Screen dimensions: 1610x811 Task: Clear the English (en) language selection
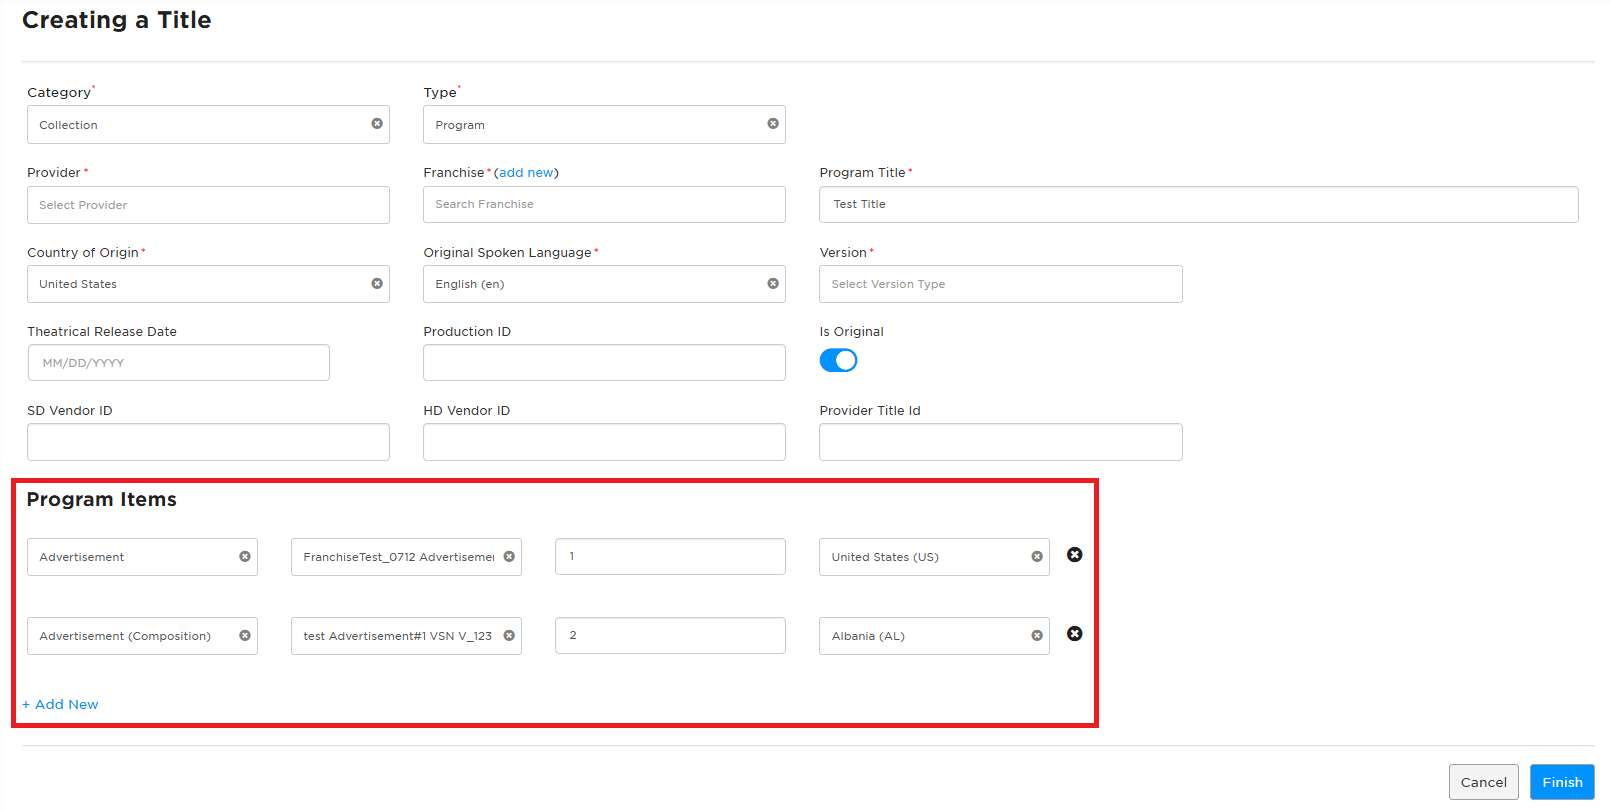(x=773, y=284)
